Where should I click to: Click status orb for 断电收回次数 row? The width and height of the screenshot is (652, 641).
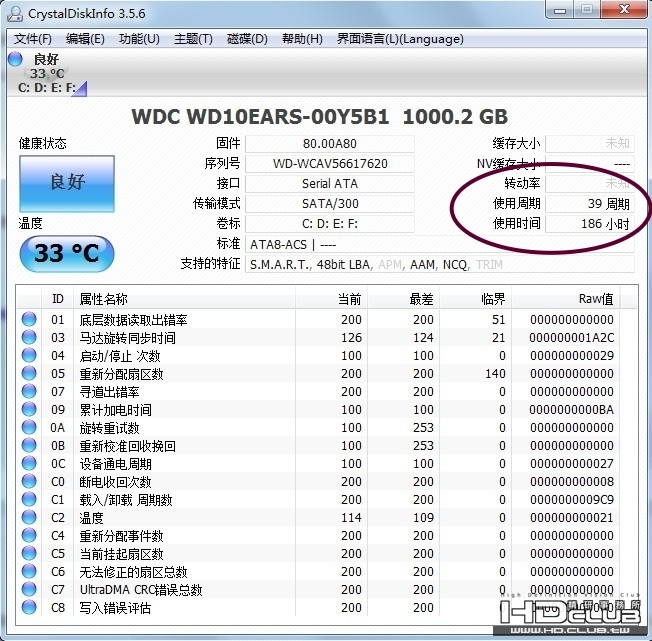pos(29,481)
